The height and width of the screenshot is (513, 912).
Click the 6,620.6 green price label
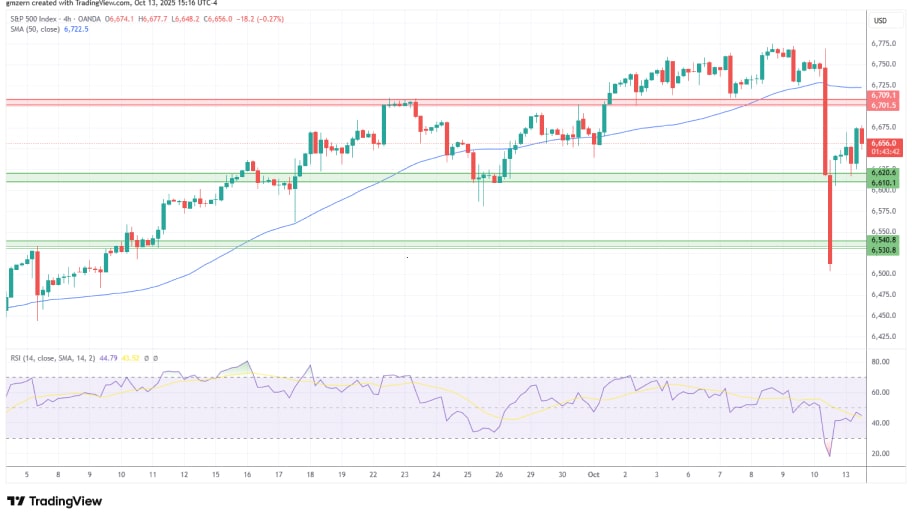pyautogui.click(x=884, y=174)
